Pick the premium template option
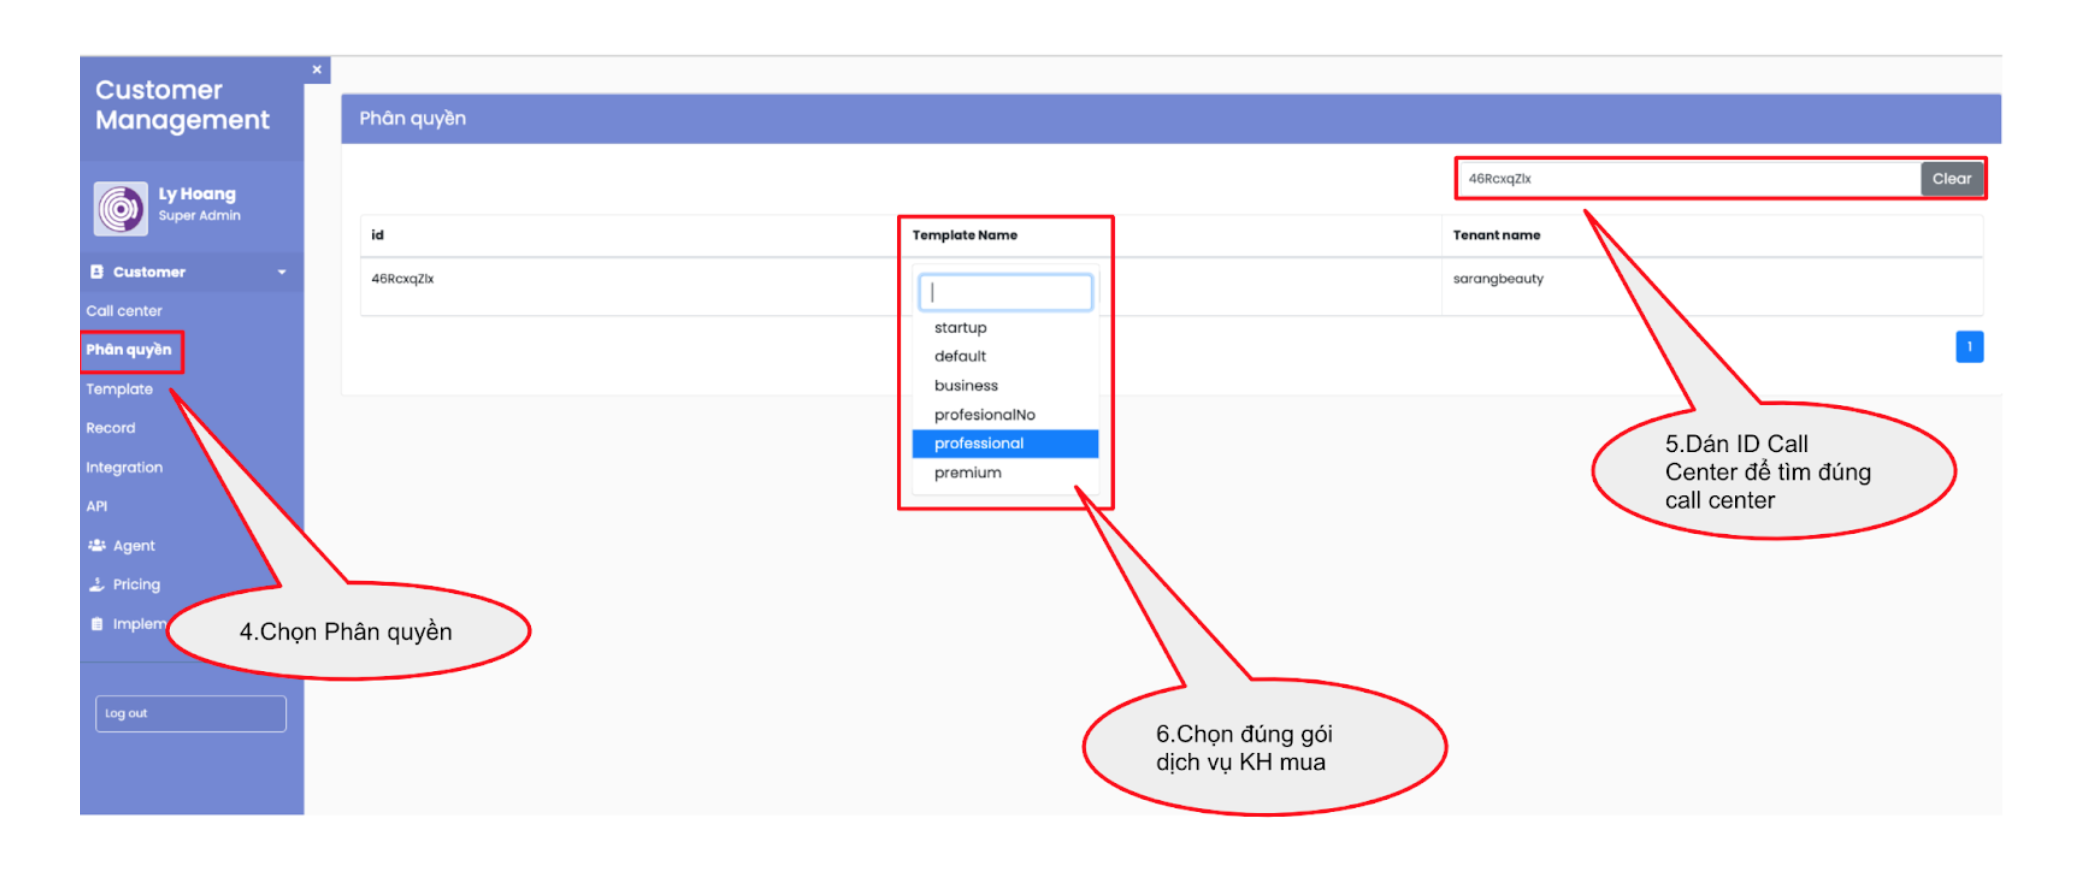Image resolution: width=2088 pixels, height=876 pixels. [x=968, y=473]
